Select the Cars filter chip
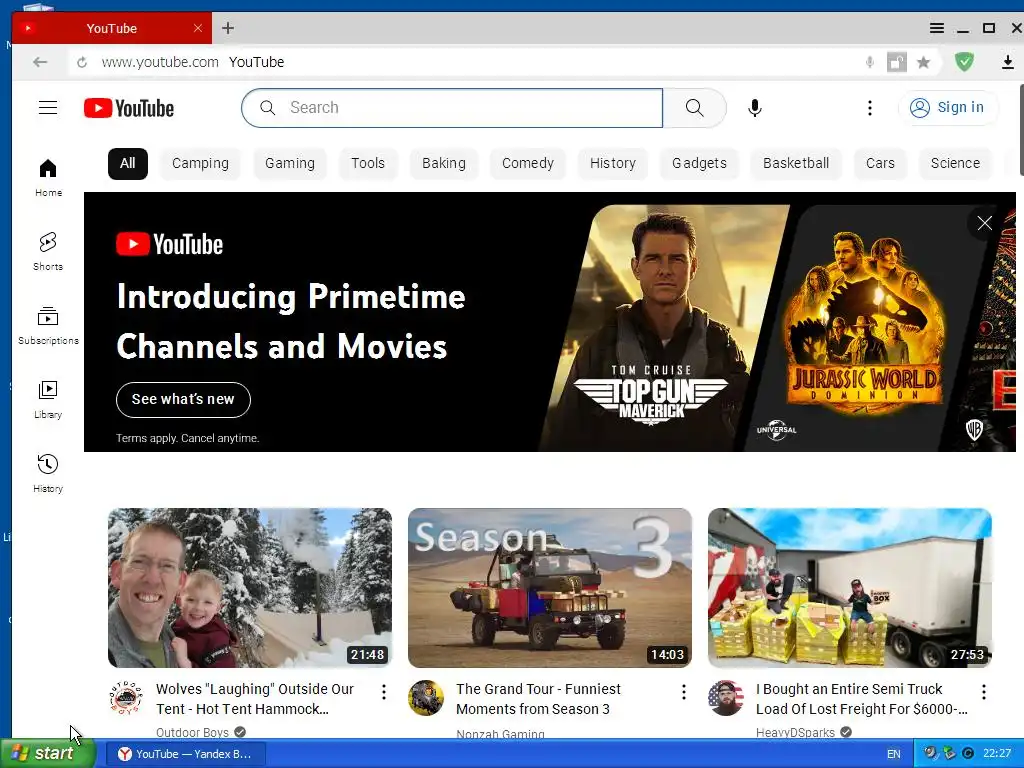Screen dimensions: 1024x768 (x=880, y=163)
